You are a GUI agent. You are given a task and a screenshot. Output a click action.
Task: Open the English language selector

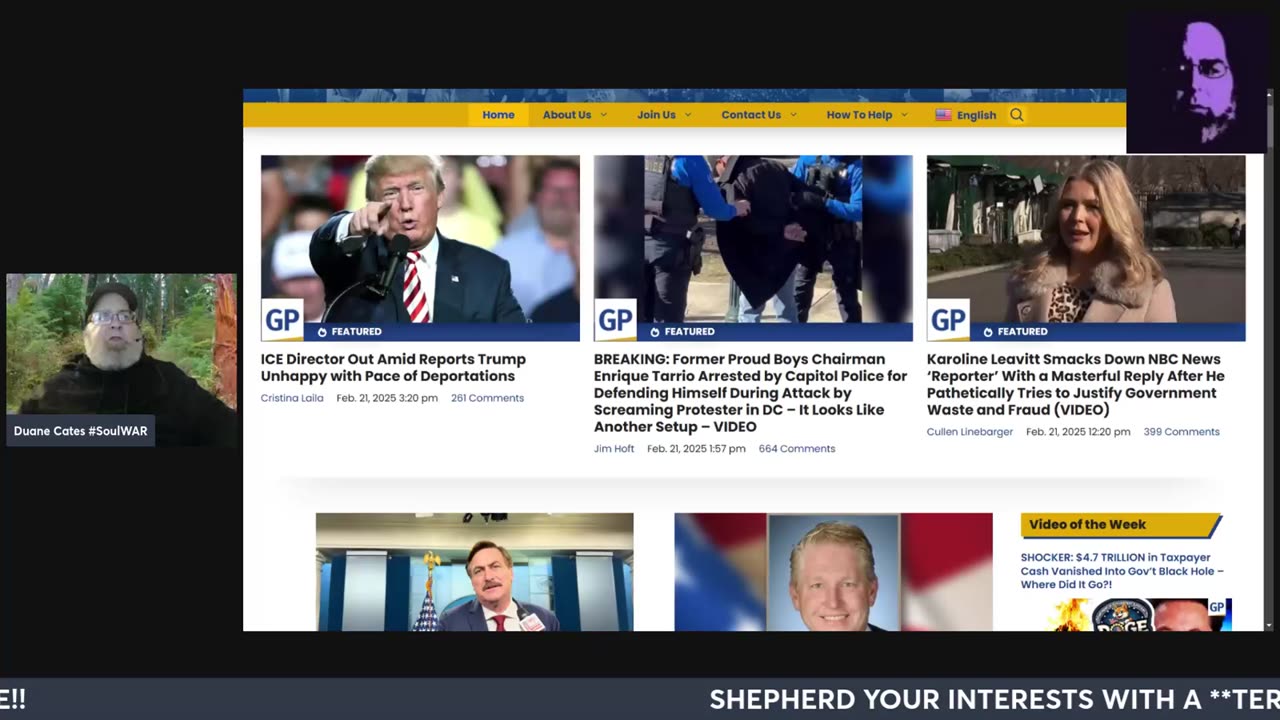pyautogui.click(x=966, y=115)
